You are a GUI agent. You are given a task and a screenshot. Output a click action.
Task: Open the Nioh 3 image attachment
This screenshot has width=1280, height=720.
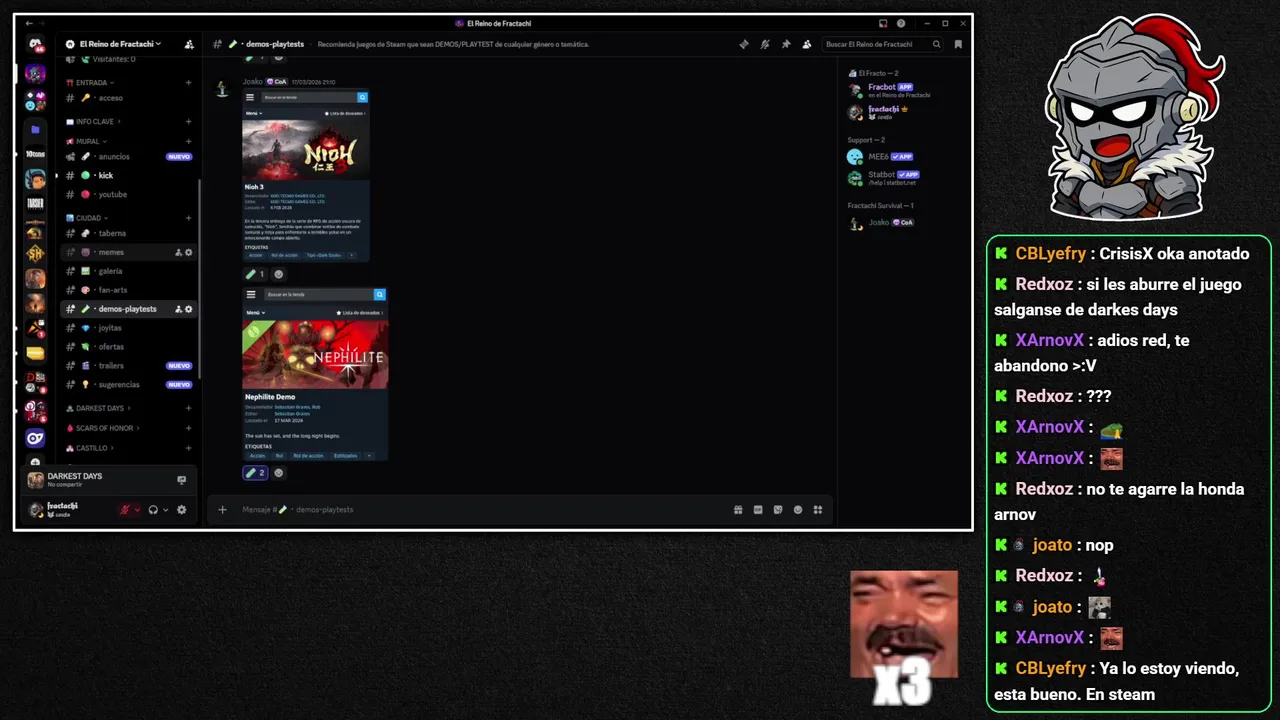tap(306, 175)
